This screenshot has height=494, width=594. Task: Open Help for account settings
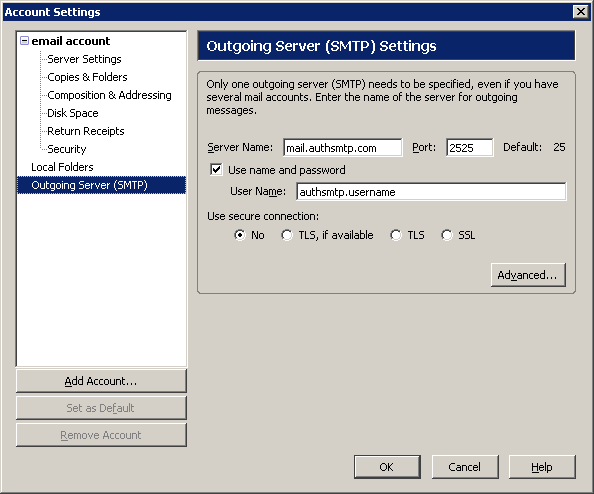point(542,467)
